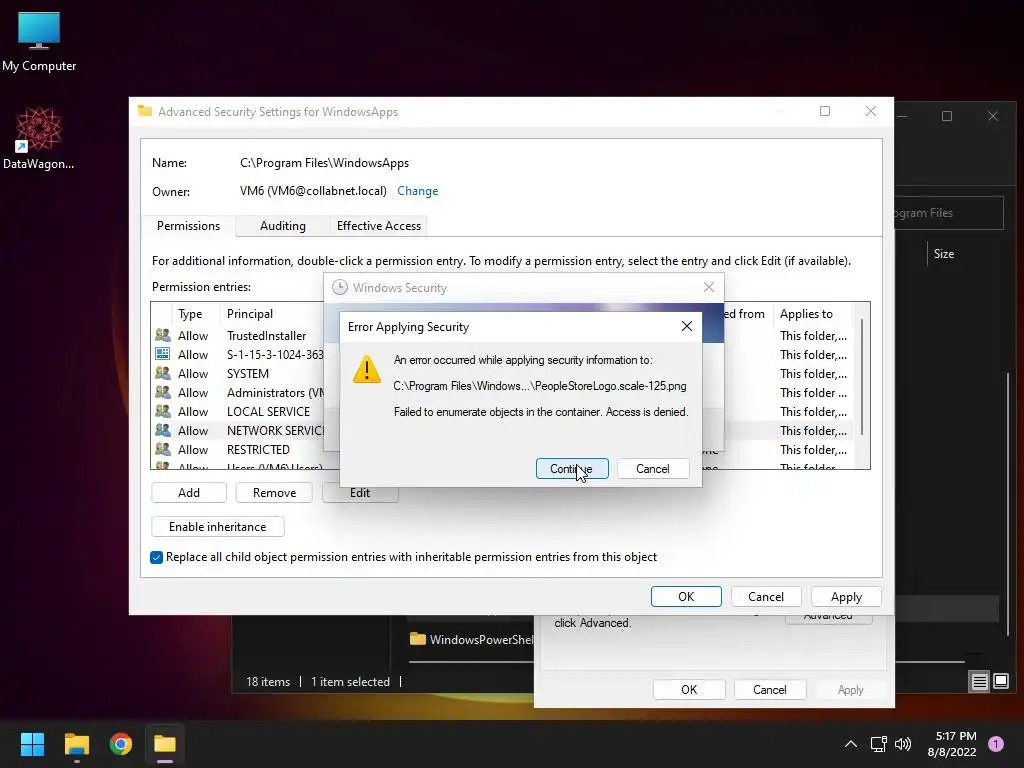
Task: Click the yellow warning triangle icon
Action: point(366,370)
